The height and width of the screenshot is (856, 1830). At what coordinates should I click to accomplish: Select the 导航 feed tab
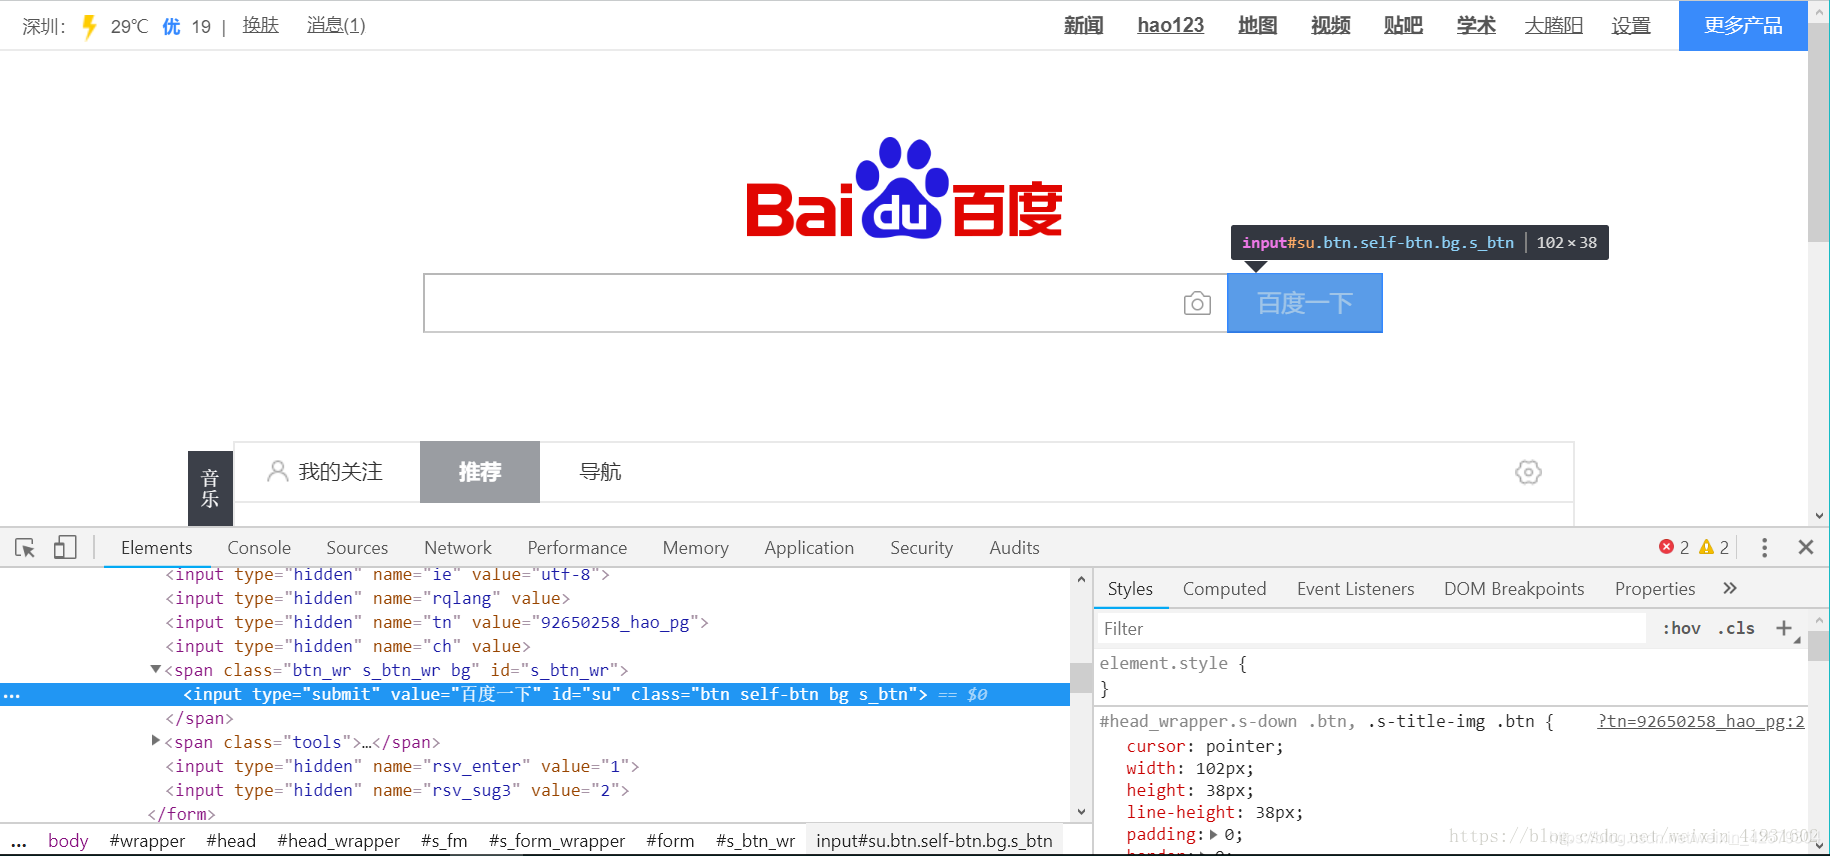click(600, 472)
